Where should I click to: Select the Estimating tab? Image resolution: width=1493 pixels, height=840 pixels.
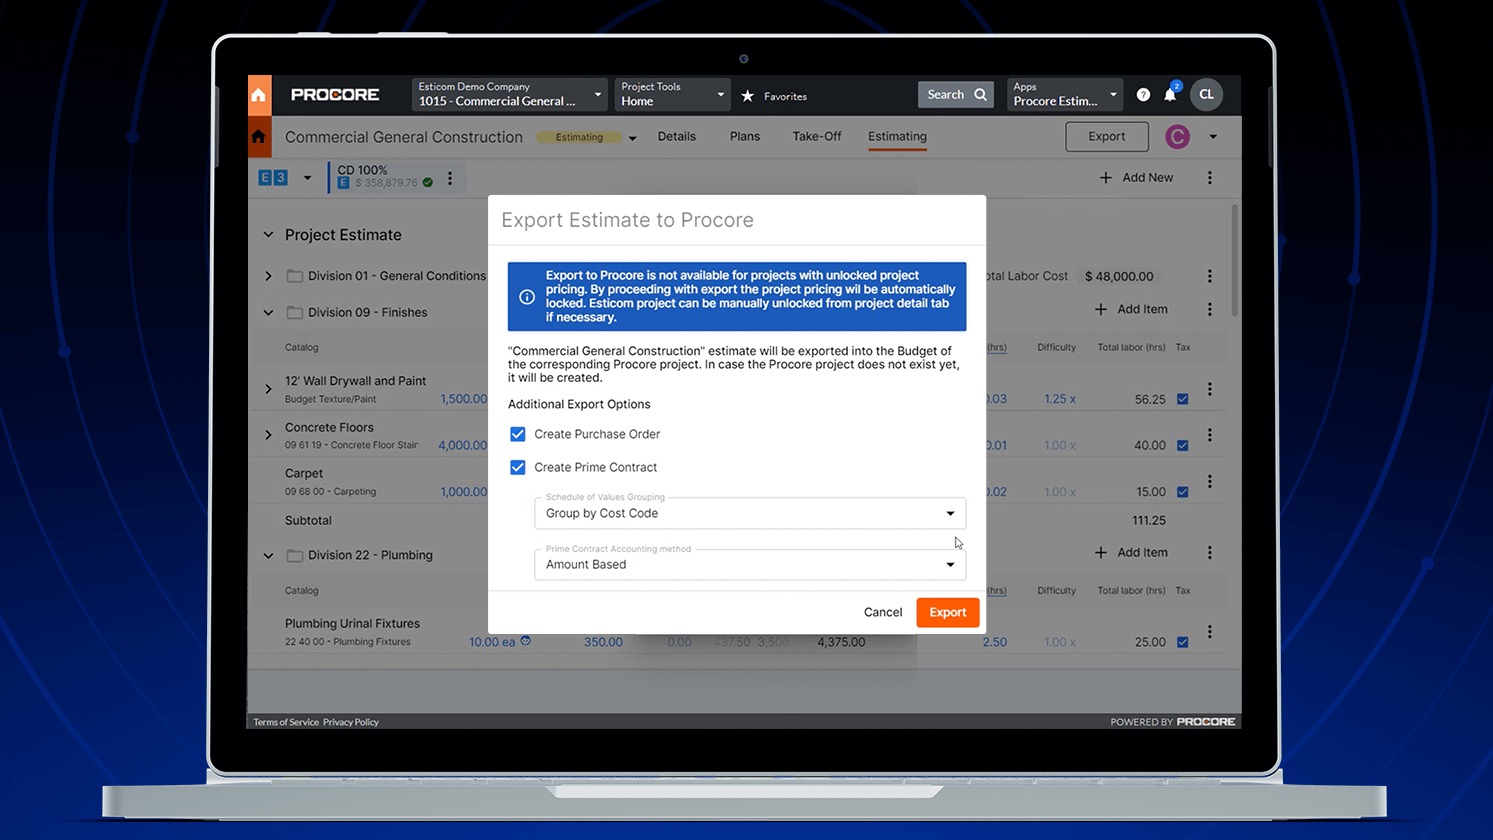coord(897,137)
